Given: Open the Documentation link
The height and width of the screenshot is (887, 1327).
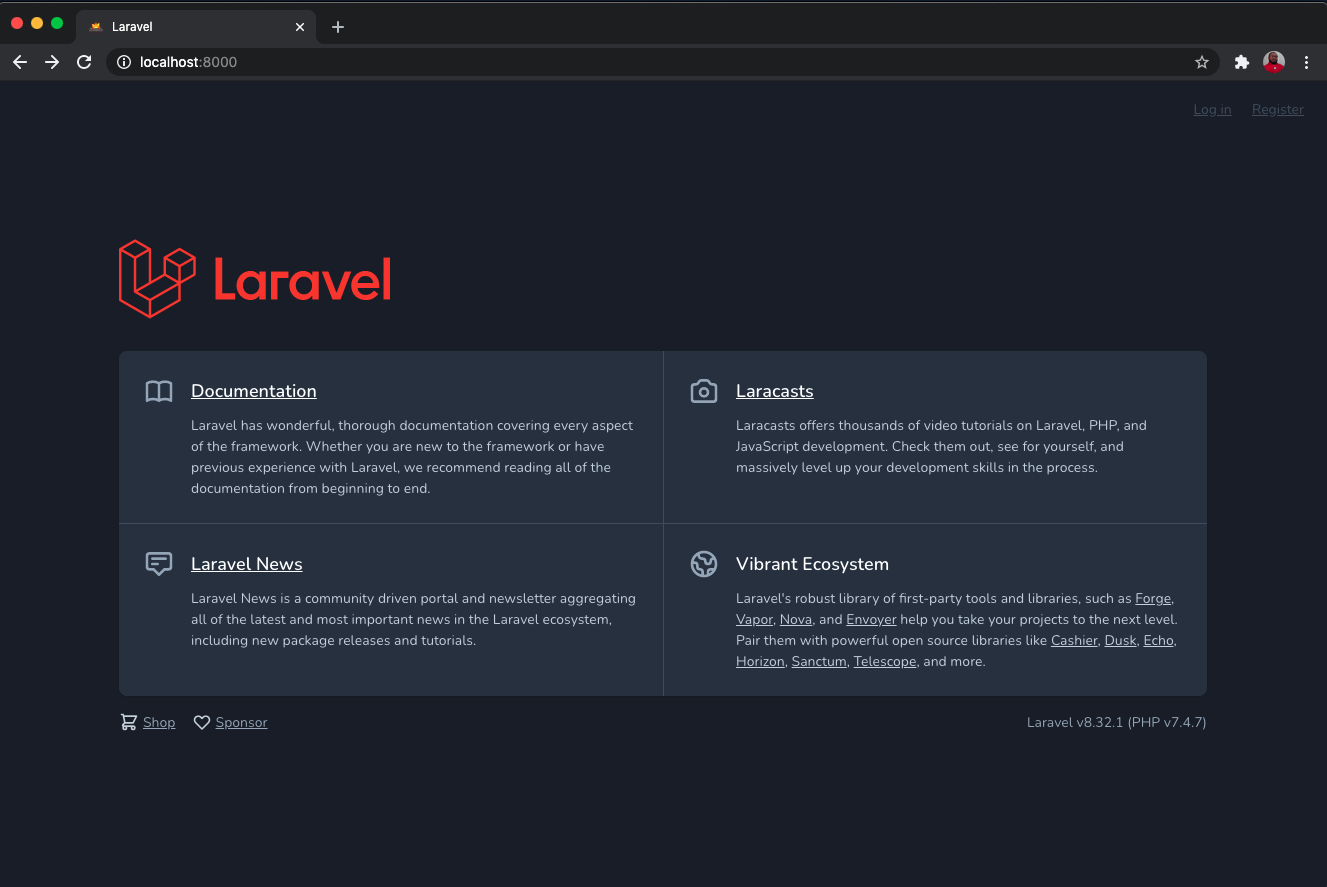Looking at the screenshot, I should 254,391.
